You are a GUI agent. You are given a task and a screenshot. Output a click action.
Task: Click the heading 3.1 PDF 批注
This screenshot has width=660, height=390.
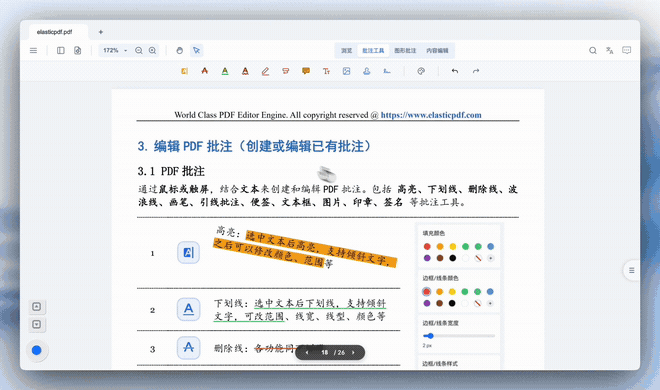[171, 171]
